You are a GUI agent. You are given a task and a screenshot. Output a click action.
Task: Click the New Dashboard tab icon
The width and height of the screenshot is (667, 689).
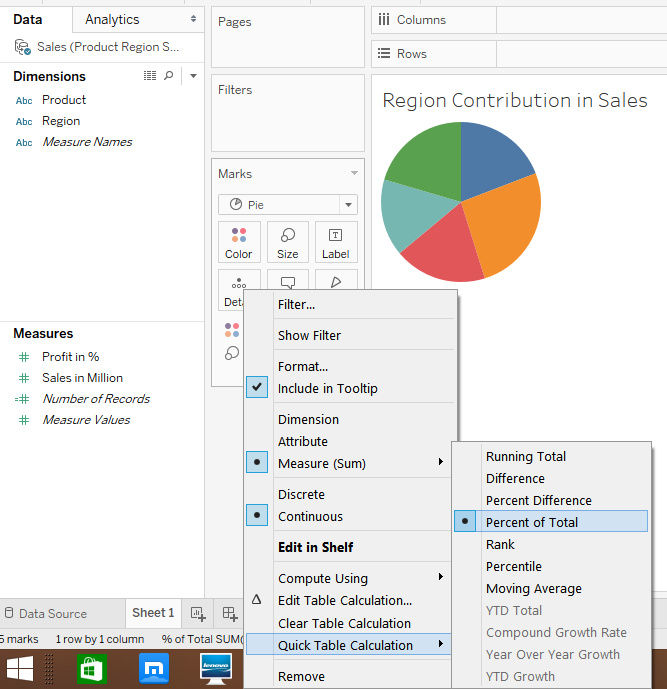point(230,613)
